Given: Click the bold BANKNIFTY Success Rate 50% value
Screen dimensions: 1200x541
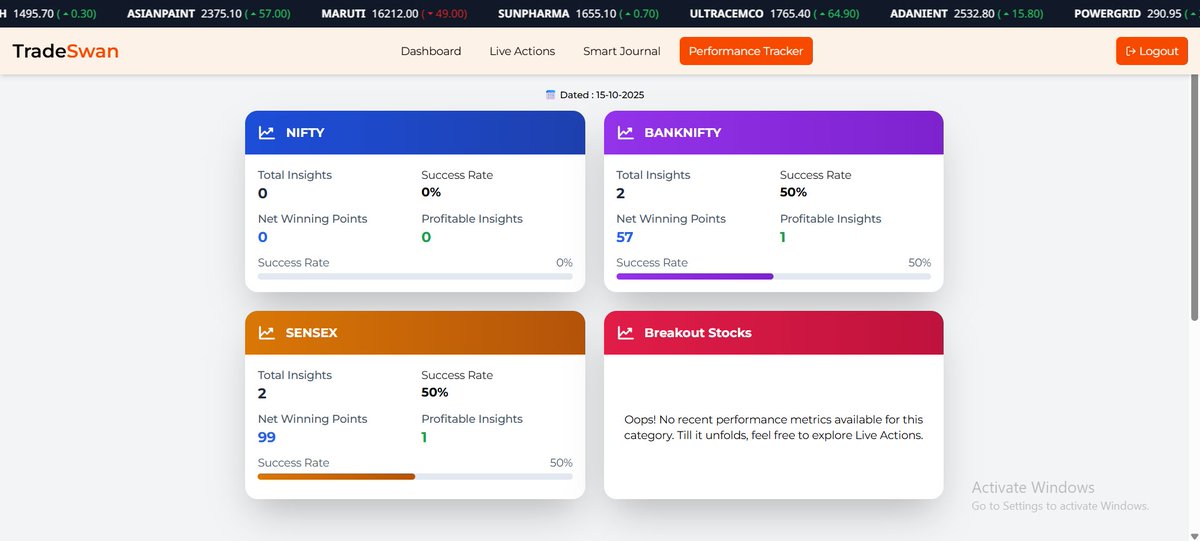Looking at the screenshot, I should 793,192.
